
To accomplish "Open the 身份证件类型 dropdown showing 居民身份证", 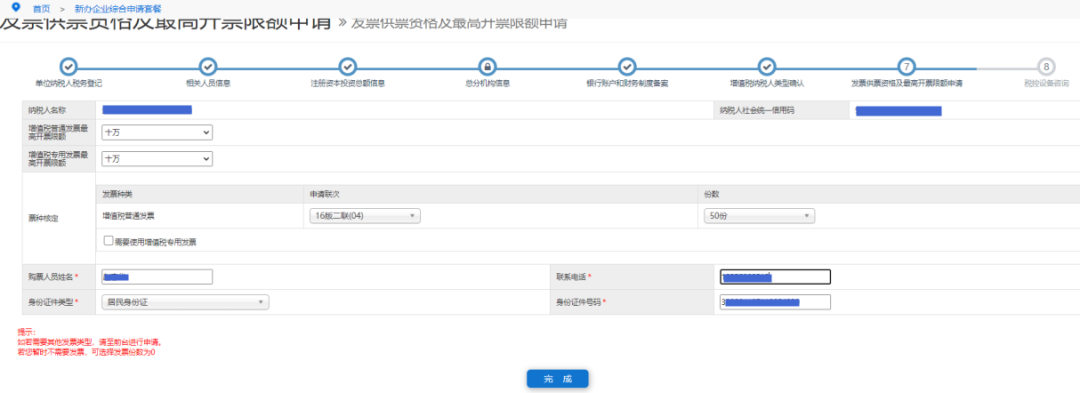I will tap(185, 302).
